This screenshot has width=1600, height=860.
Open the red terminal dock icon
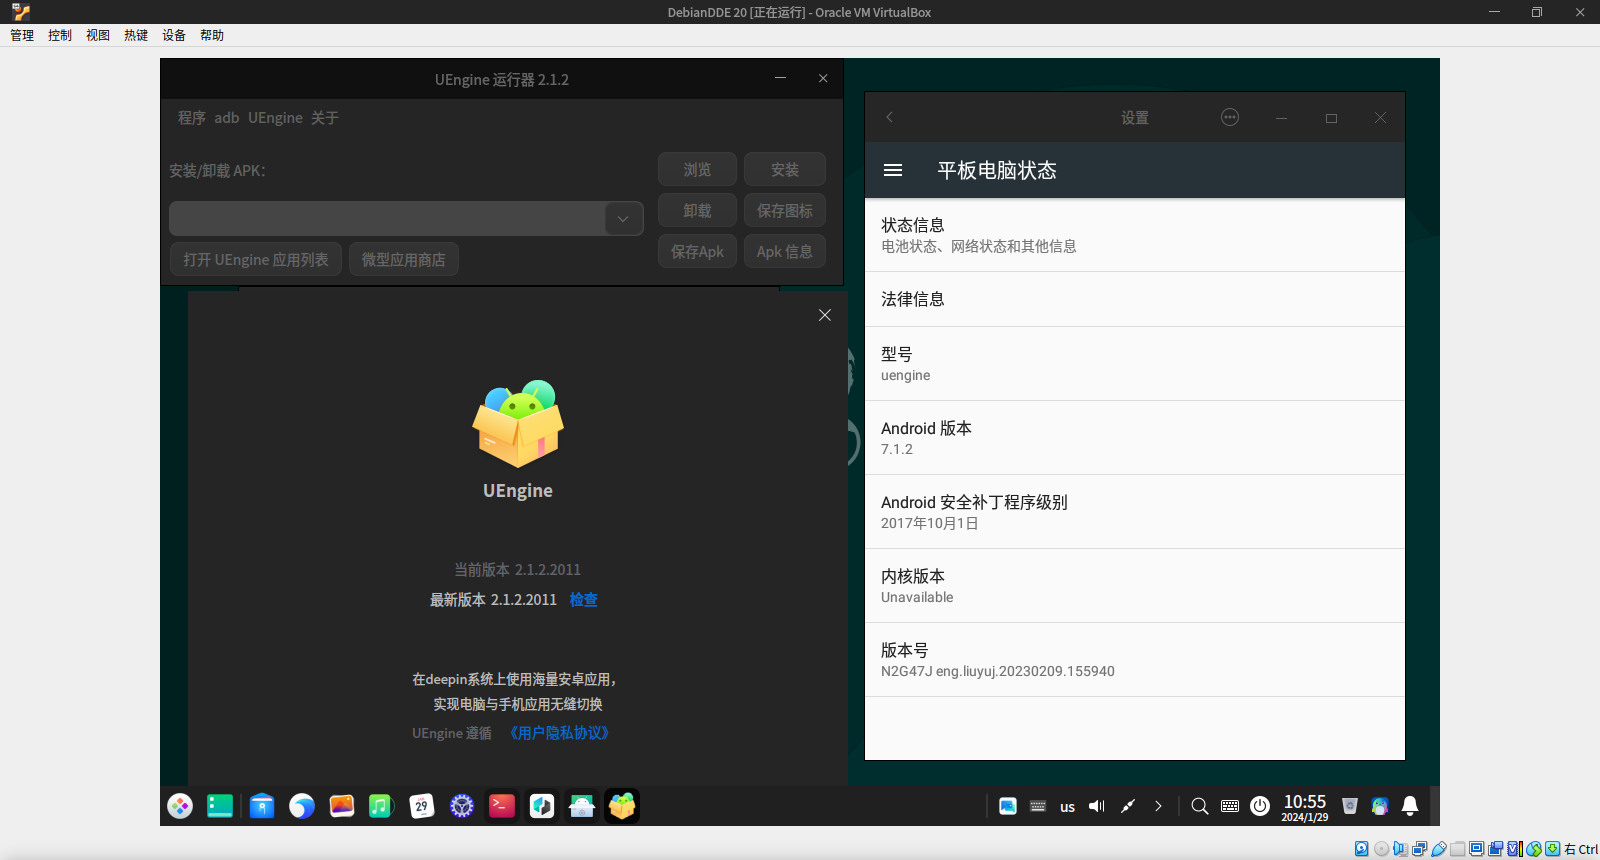tap(502, 806)
